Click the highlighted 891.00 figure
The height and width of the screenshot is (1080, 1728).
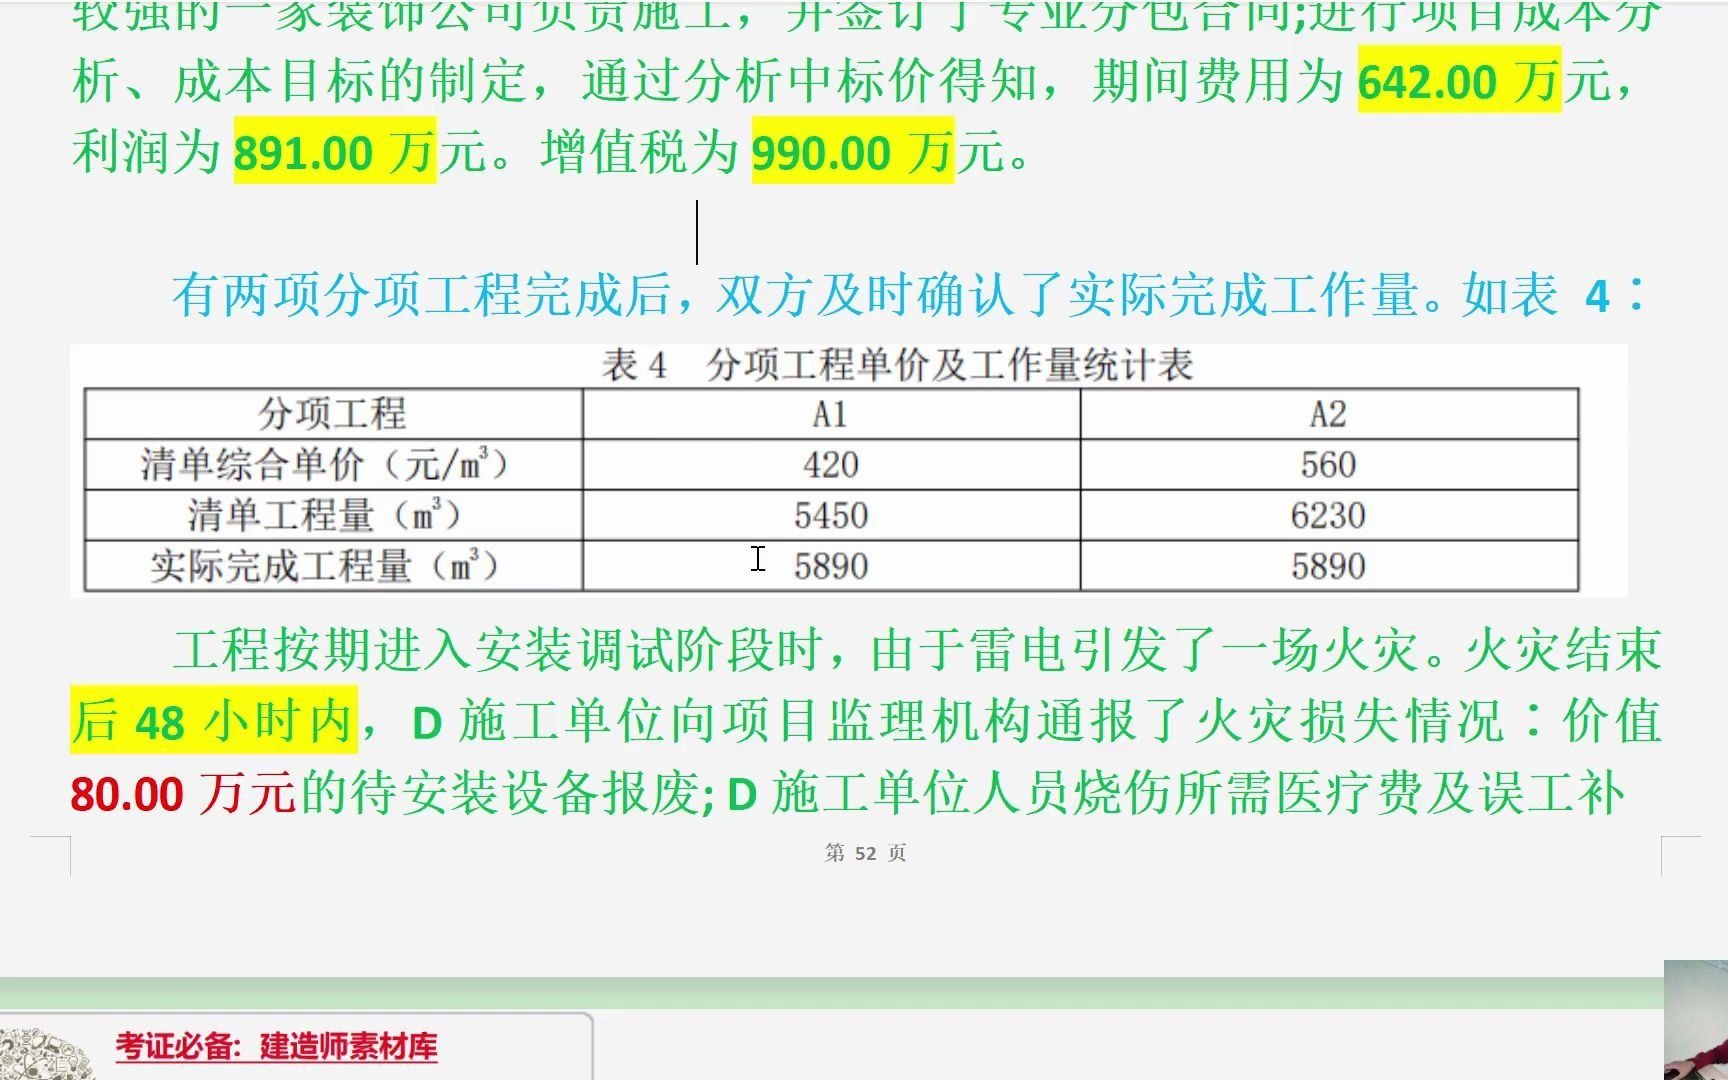[300, 152]
